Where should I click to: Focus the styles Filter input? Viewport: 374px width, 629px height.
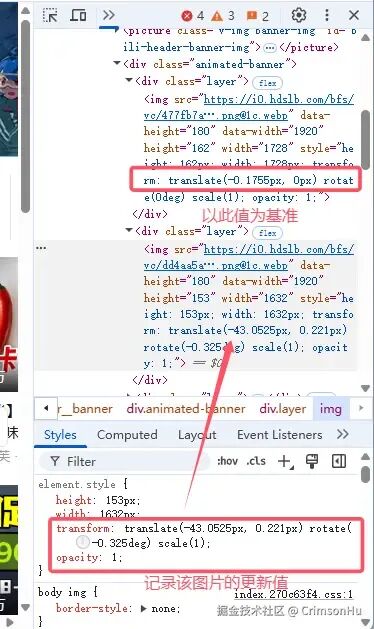124,461
